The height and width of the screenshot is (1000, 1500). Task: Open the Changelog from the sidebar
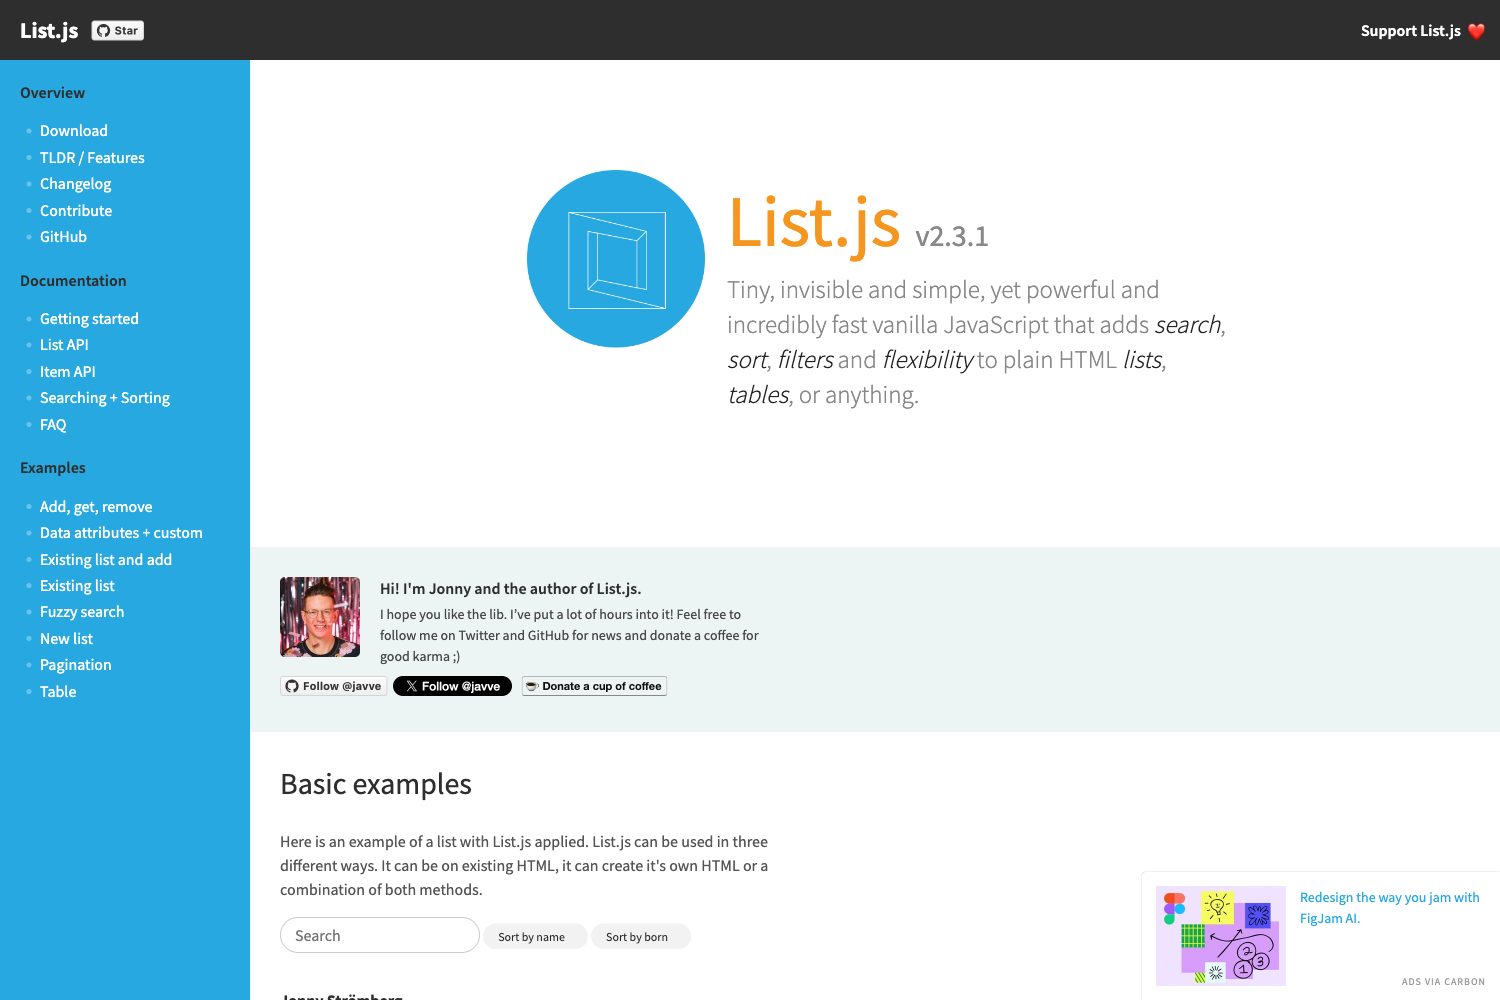(75, 183)
